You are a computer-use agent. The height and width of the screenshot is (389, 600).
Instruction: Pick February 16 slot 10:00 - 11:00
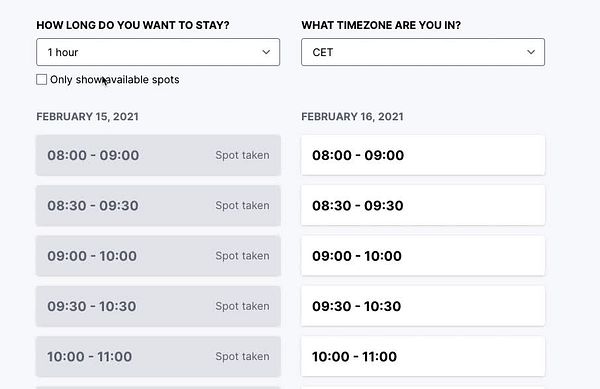pyautogui.click(x=423, y=356)
